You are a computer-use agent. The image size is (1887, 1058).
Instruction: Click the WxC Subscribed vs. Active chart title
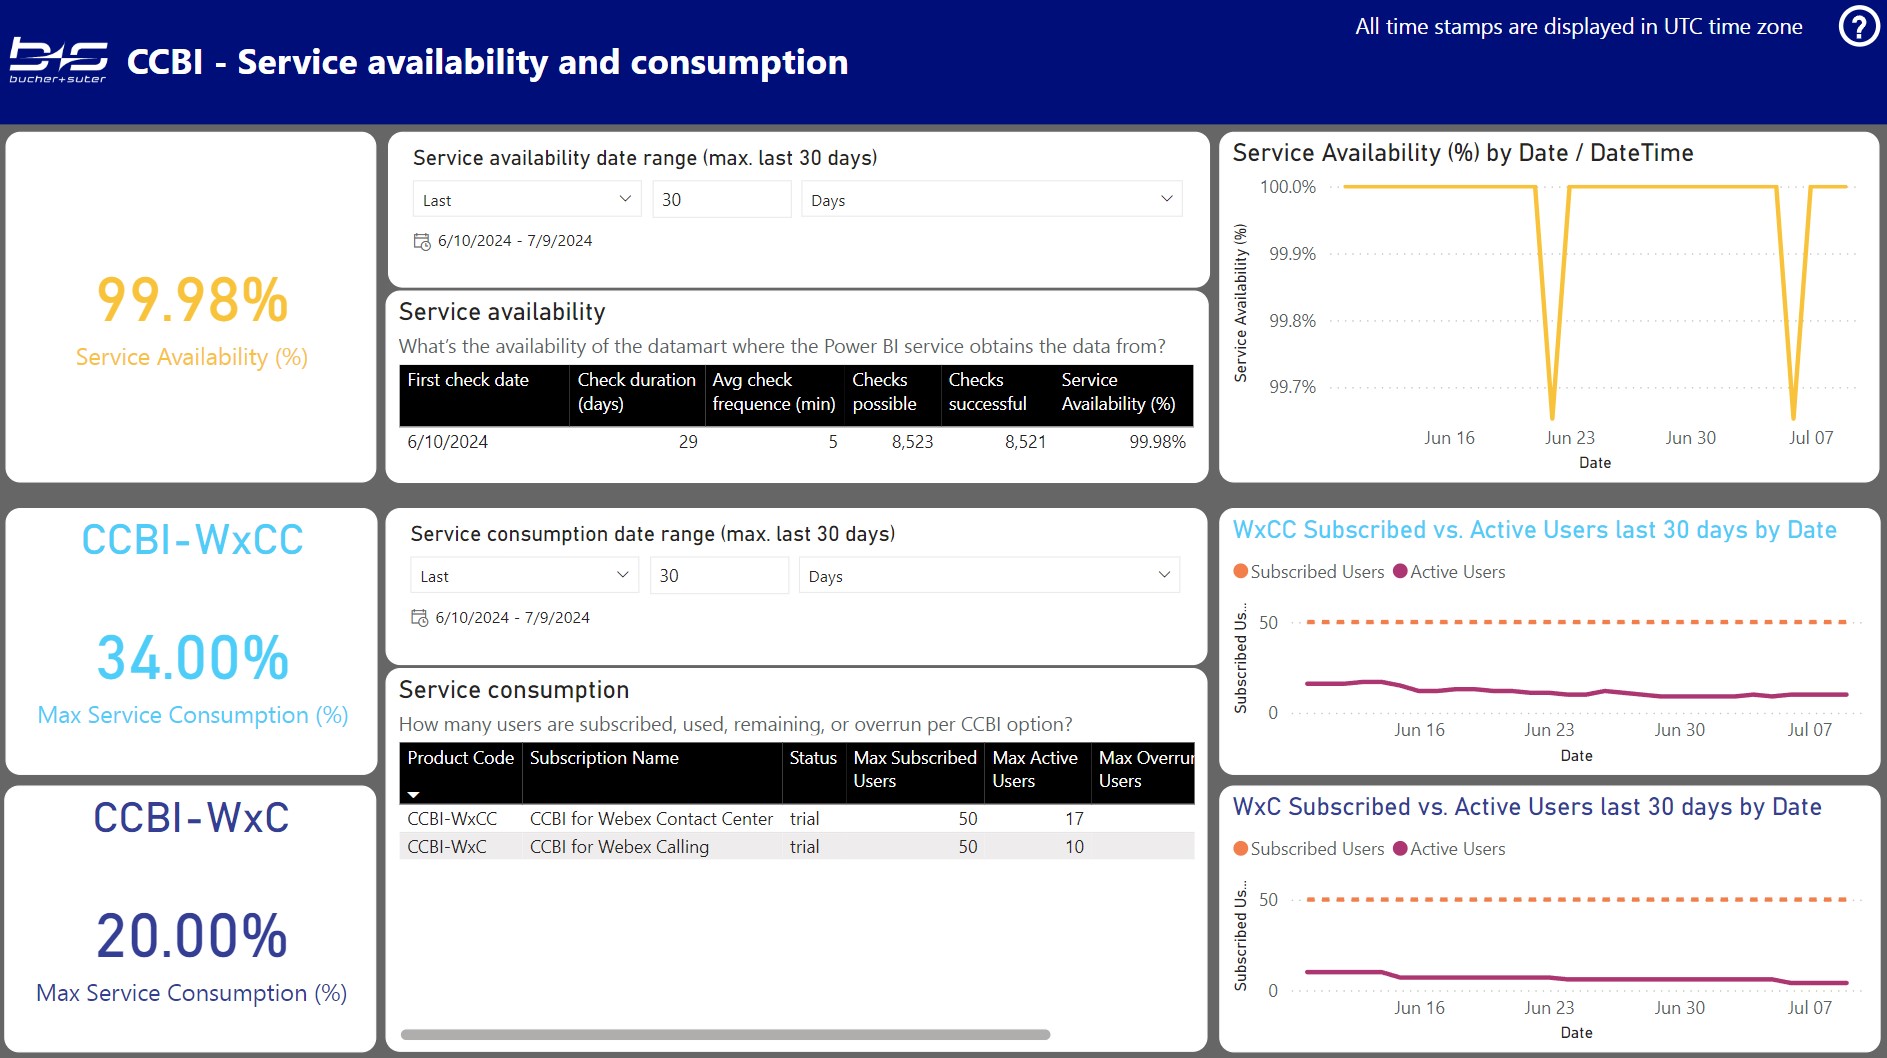pos(1527,807)
